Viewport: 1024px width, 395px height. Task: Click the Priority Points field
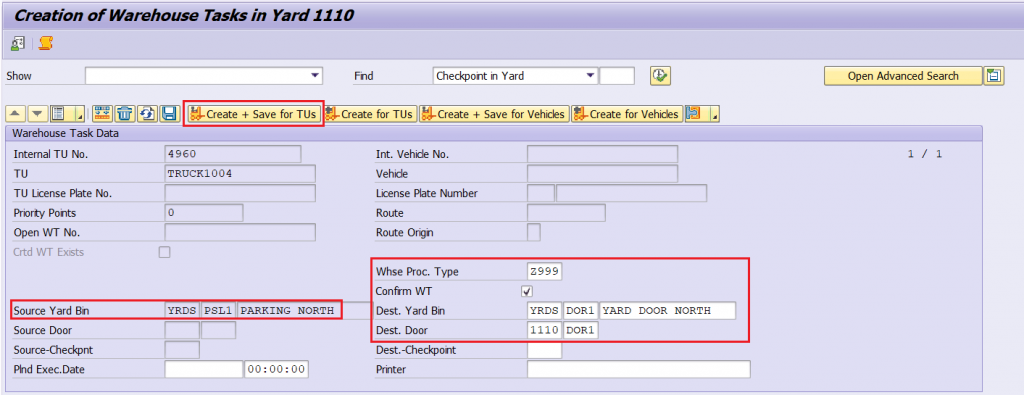pos(204,213)
